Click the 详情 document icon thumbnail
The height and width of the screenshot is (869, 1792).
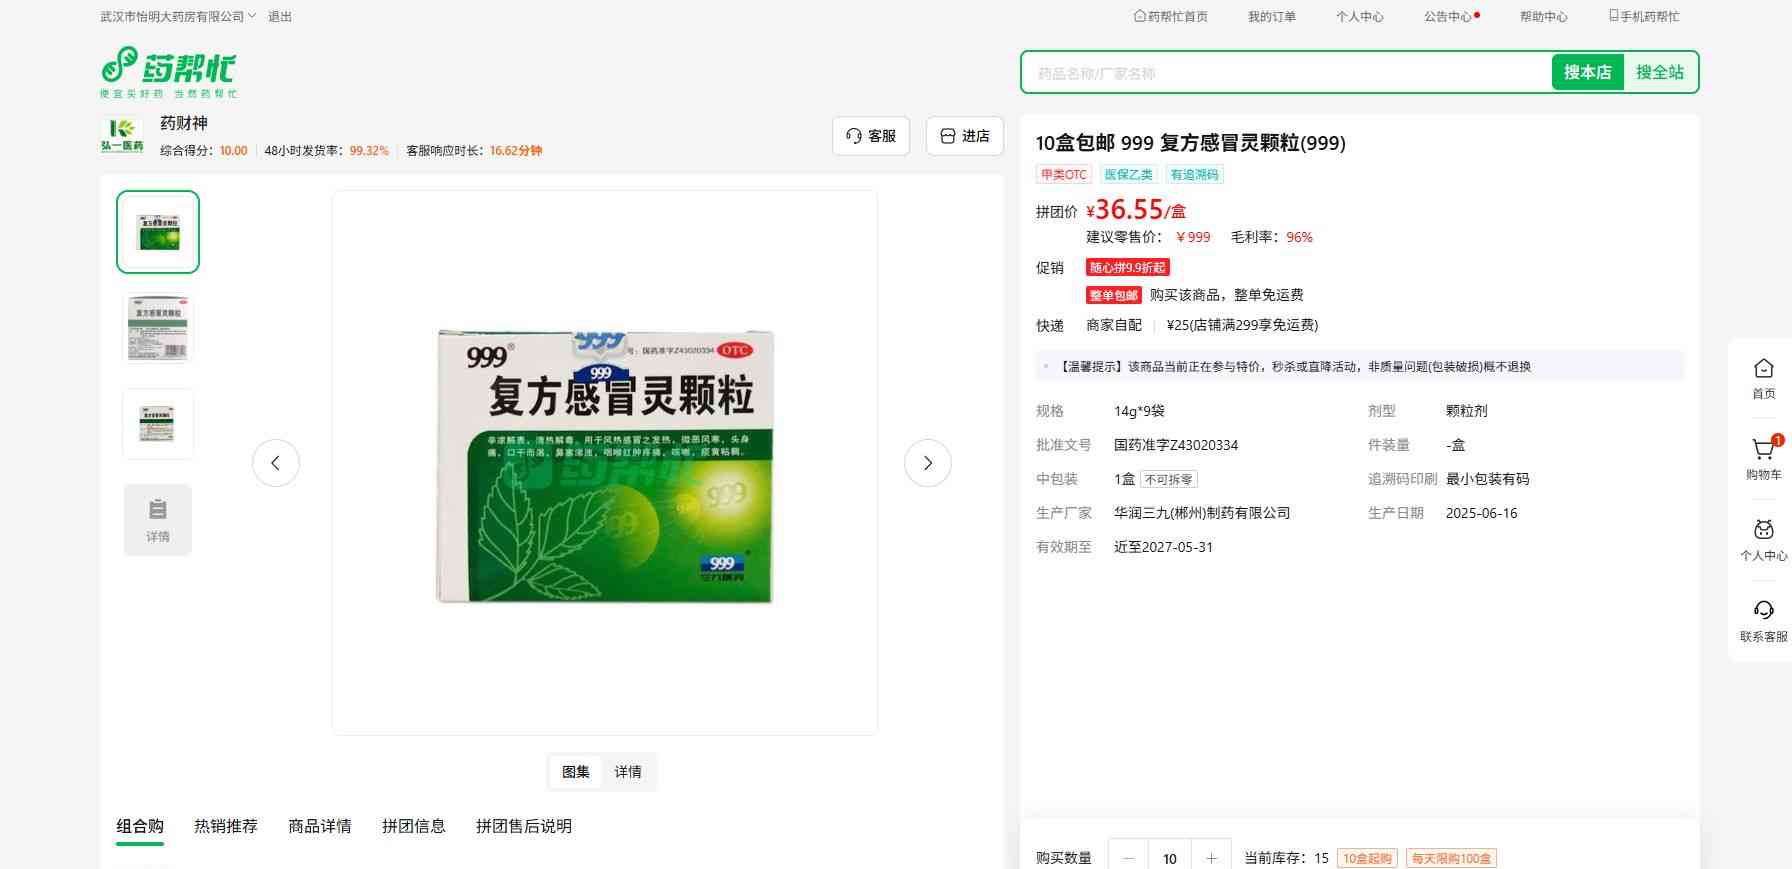[158, 520]
